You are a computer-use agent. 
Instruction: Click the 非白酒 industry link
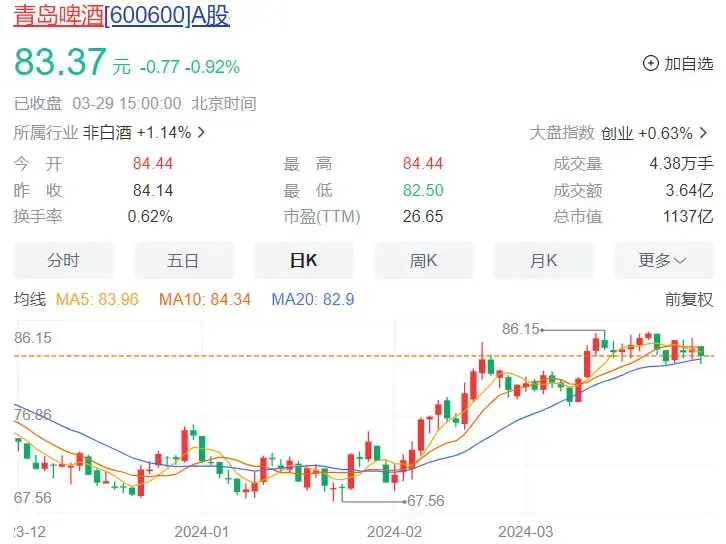pyautogui.click(x=107, y=133)
